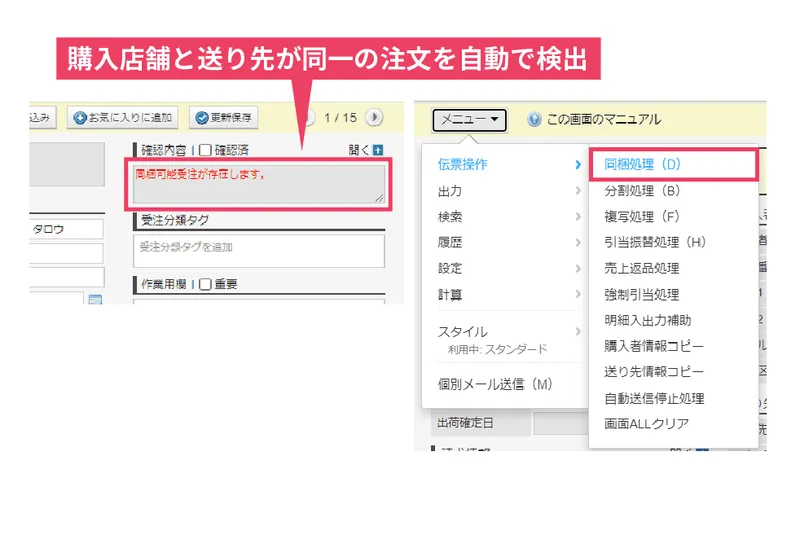Open 出力 submenu
Screen dimensions: 800x534
pos(509,191)
